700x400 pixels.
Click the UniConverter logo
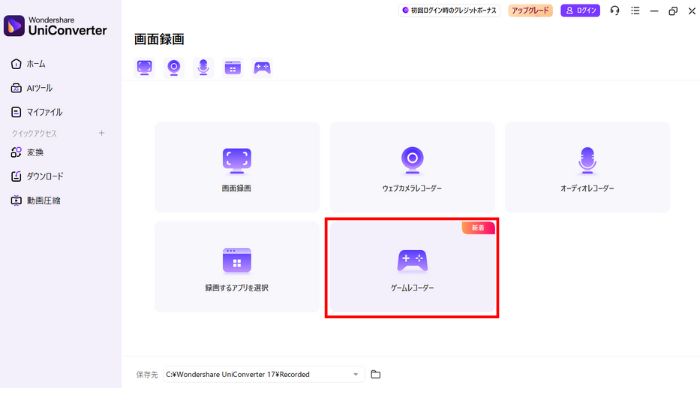55,26
